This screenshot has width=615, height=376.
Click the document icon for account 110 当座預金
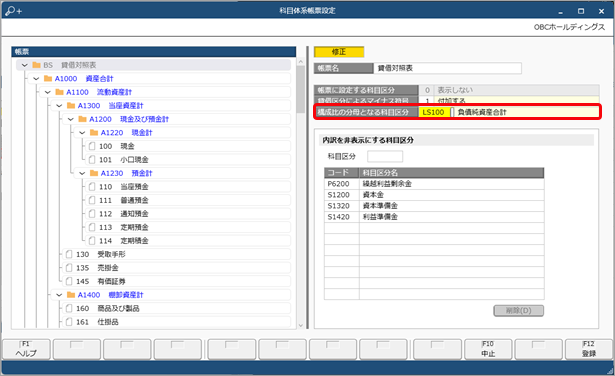pyautogui.click(x=92, y=187)
